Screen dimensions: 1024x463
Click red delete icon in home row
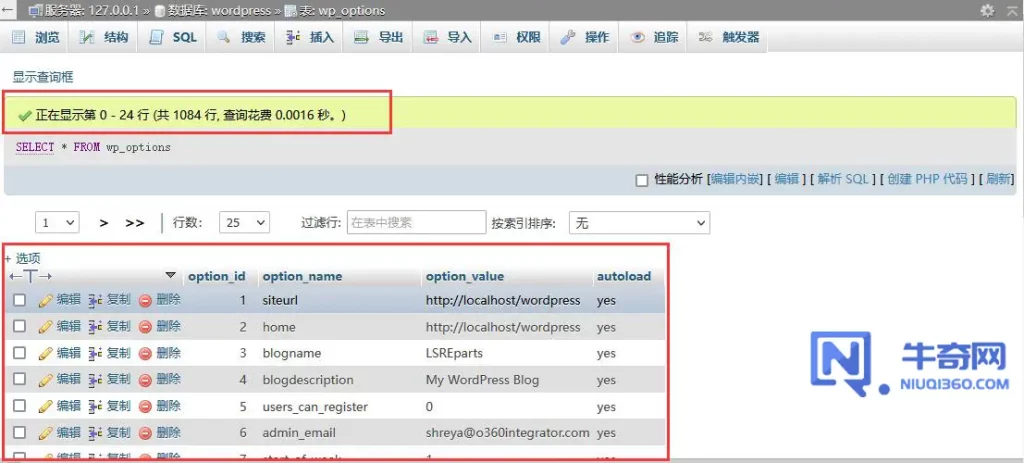click(x=145, y=327)
